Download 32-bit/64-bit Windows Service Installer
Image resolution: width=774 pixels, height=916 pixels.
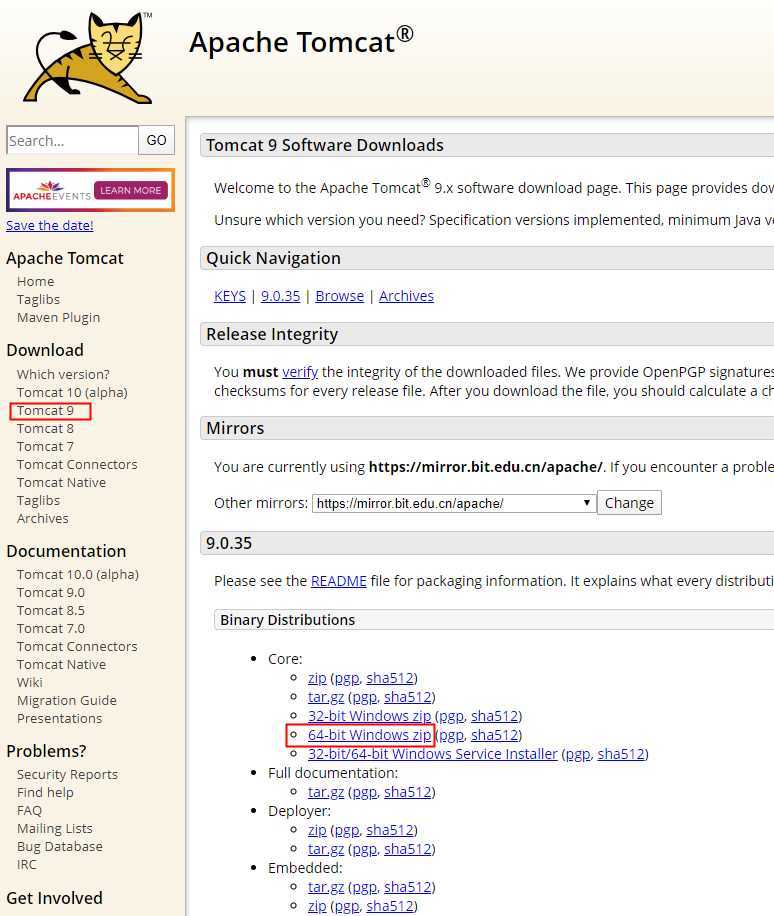click(432, 754)
